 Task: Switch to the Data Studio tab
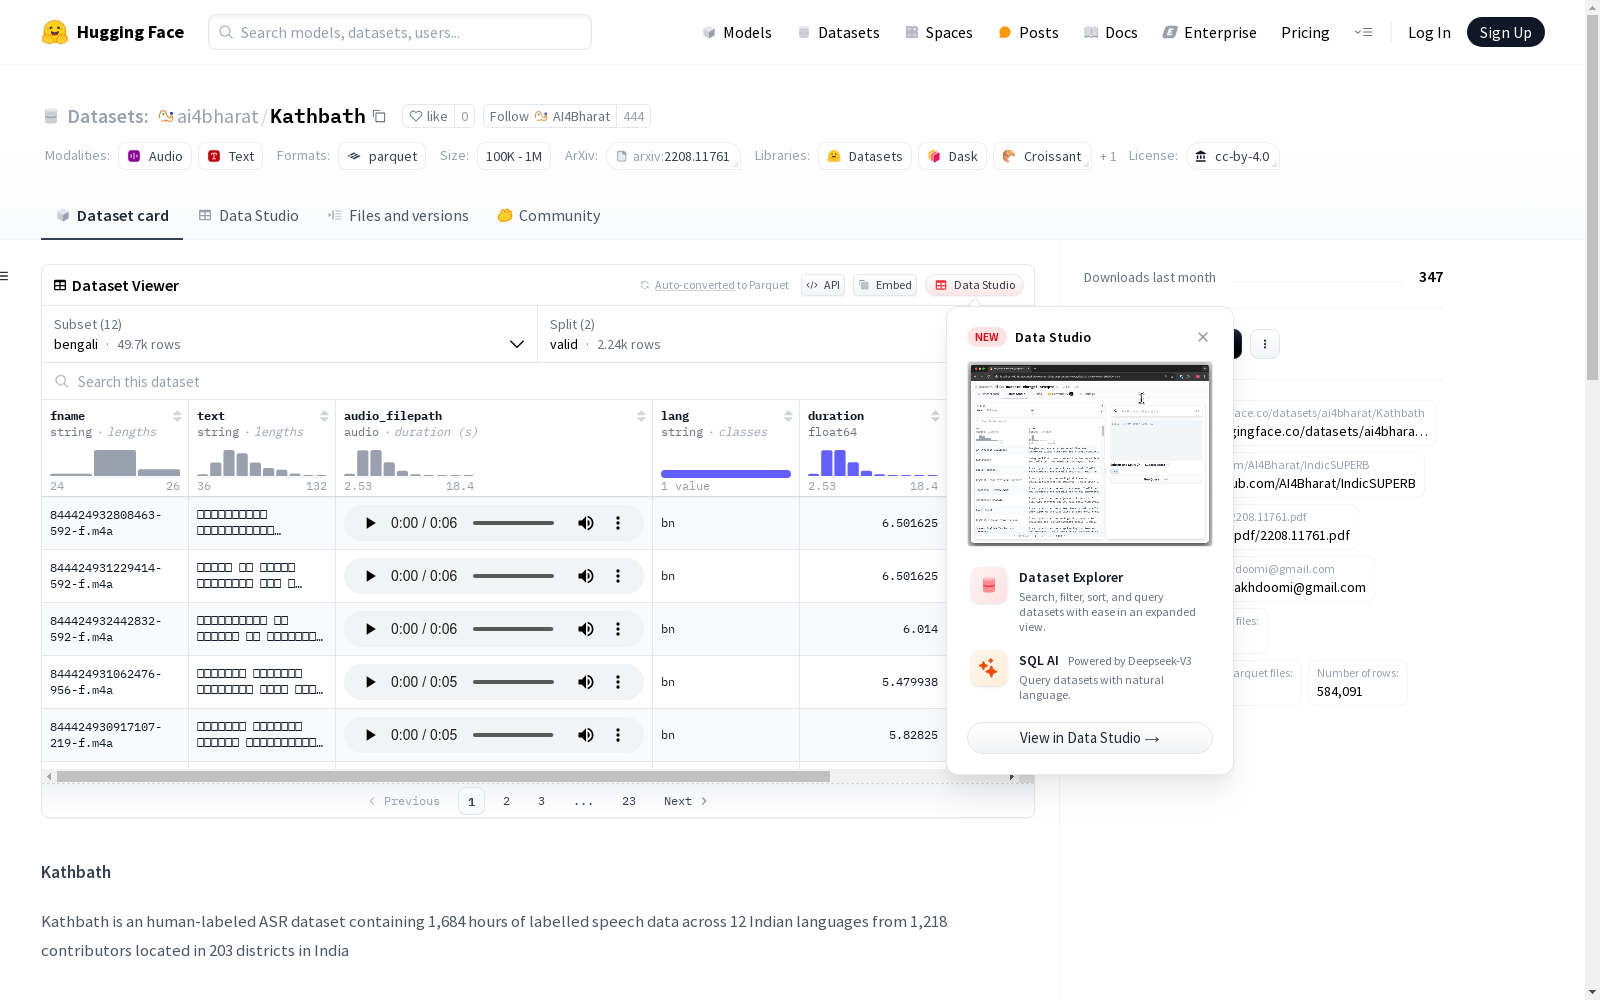(248, 216)
